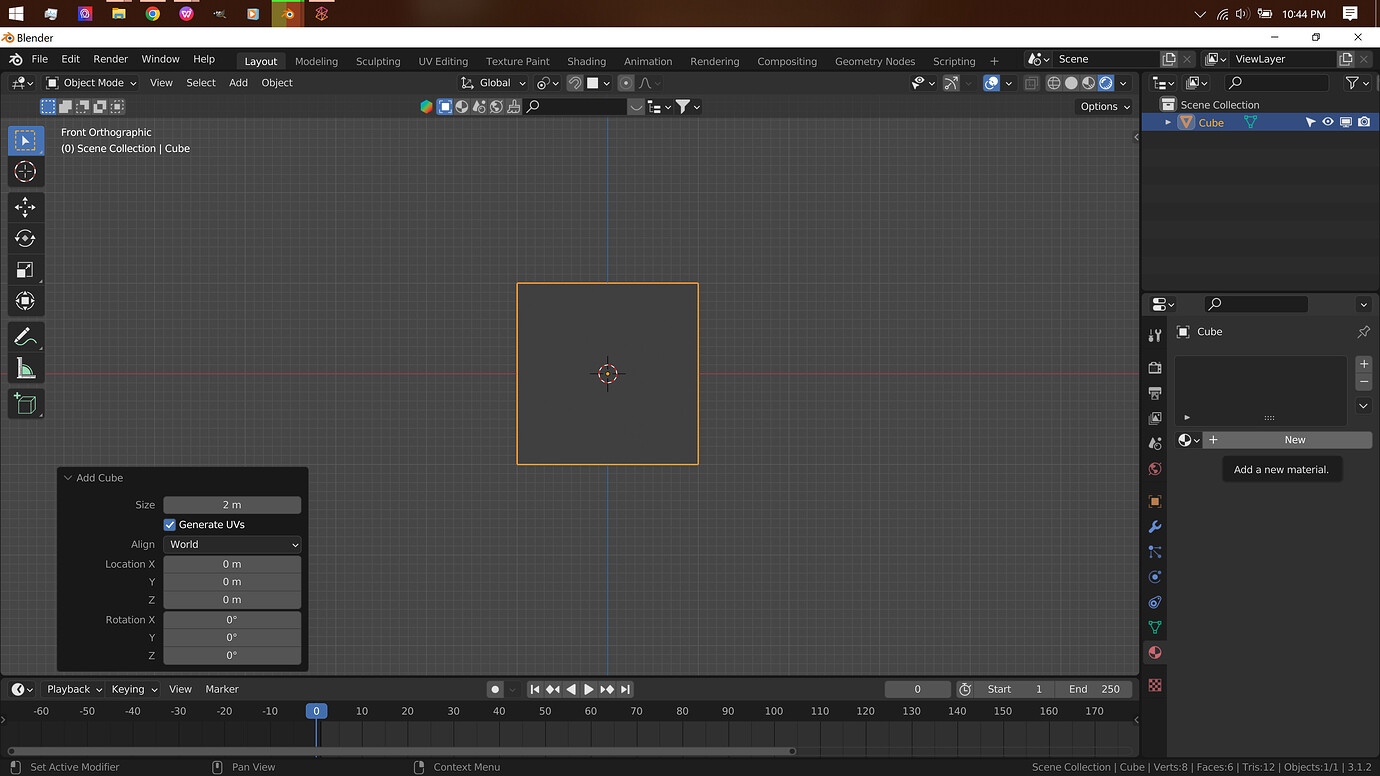The image size is (1380, 776).
Task: Select the Rotate tool
Action: pos(25,238)
